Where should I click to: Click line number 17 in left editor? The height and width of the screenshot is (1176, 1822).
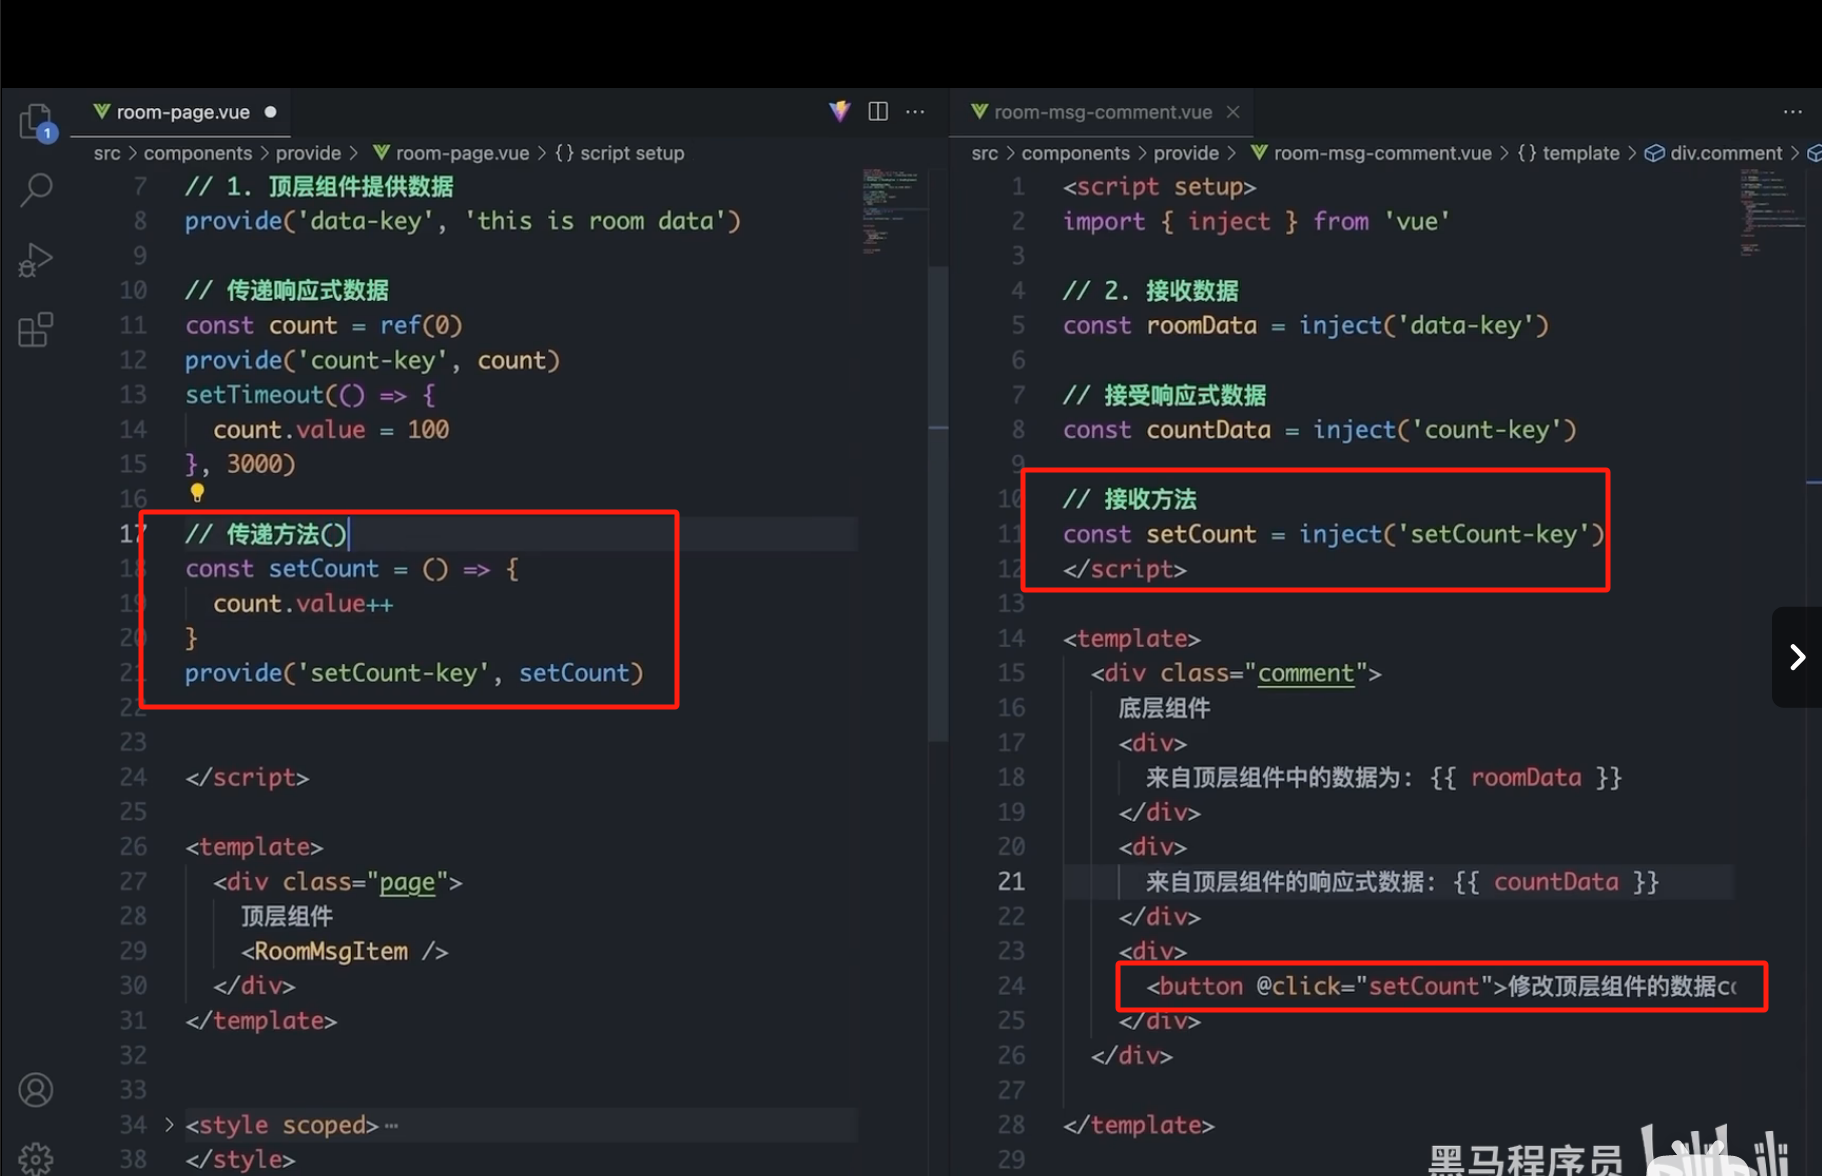(133, 534)
